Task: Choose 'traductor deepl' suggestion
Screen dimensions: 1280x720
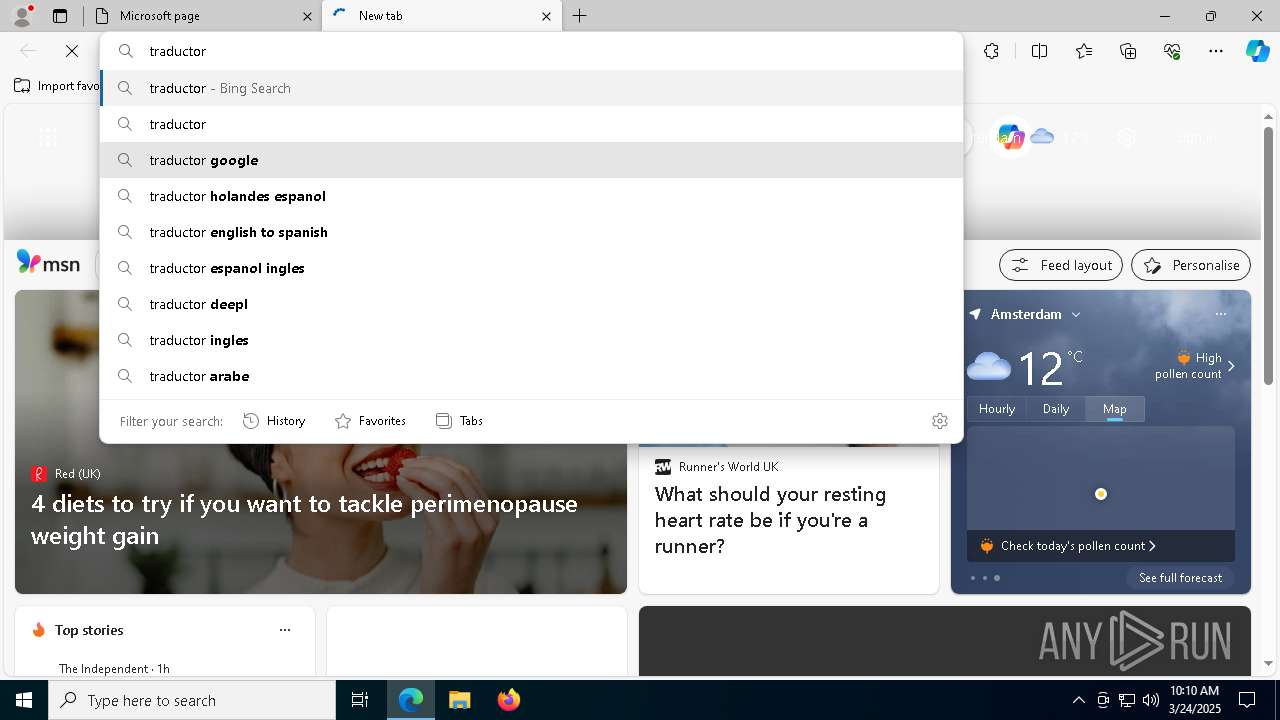Action: pyautogui.click(x=532, y=304)
